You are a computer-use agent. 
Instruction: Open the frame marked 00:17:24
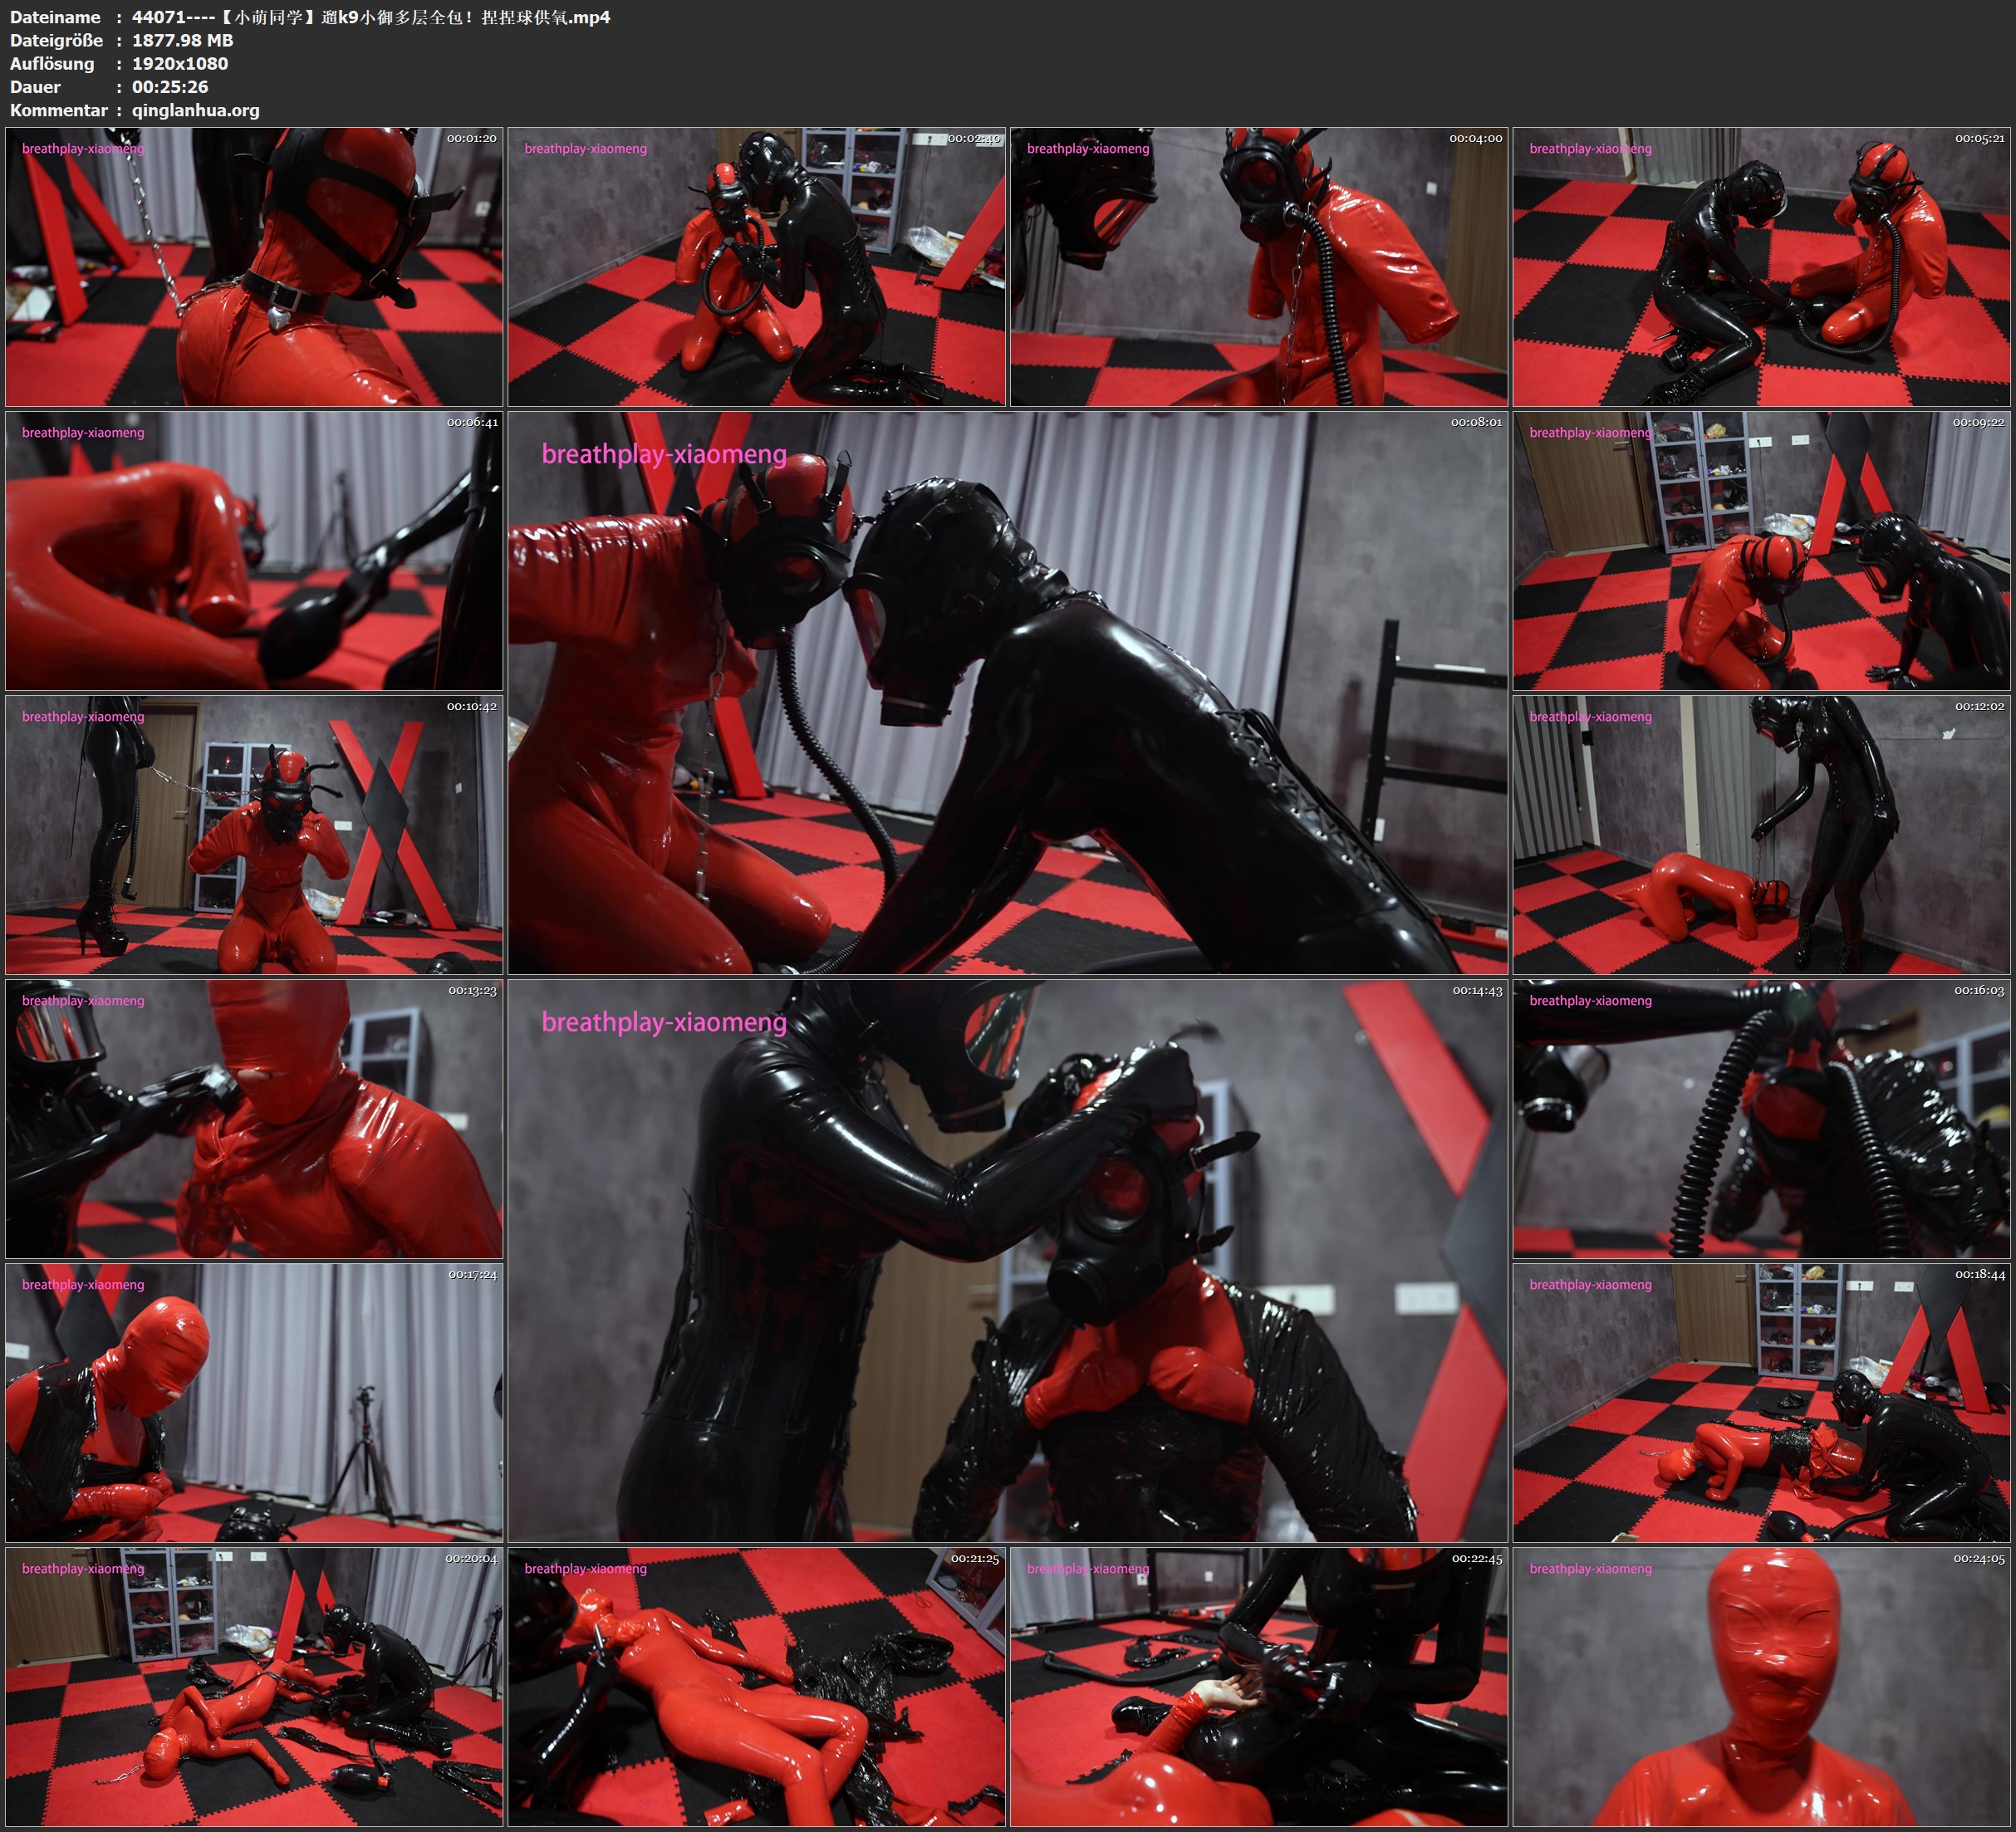click(254, 1402)
